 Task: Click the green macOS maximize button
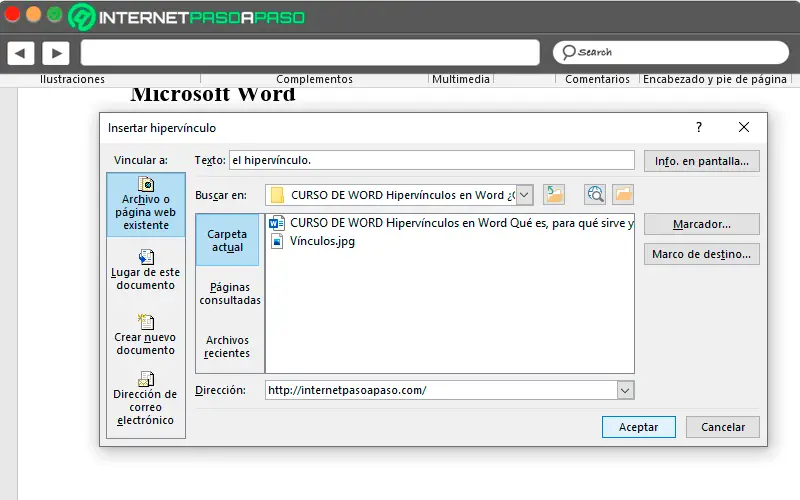tap(55, 14)
